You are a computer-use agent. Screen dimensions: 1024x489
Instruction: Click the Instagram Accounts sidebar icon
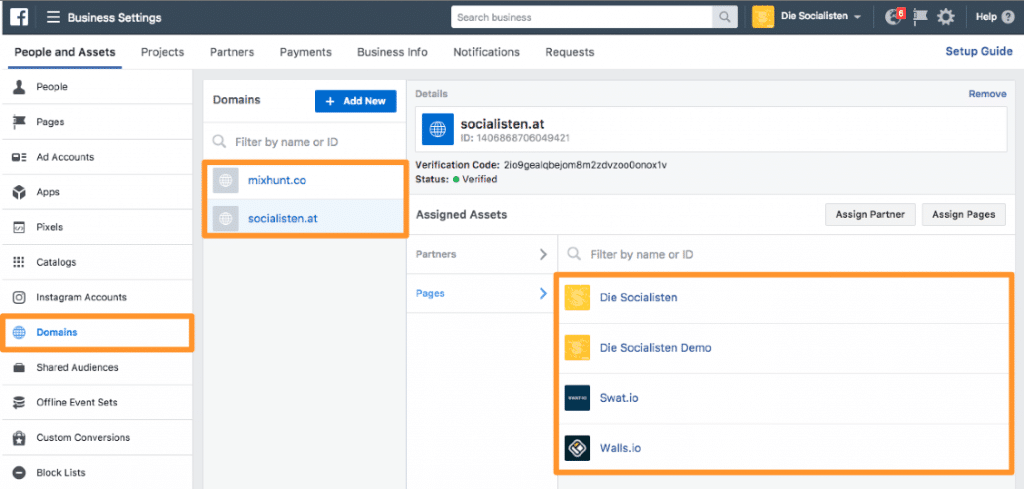[x=19, y=297]
